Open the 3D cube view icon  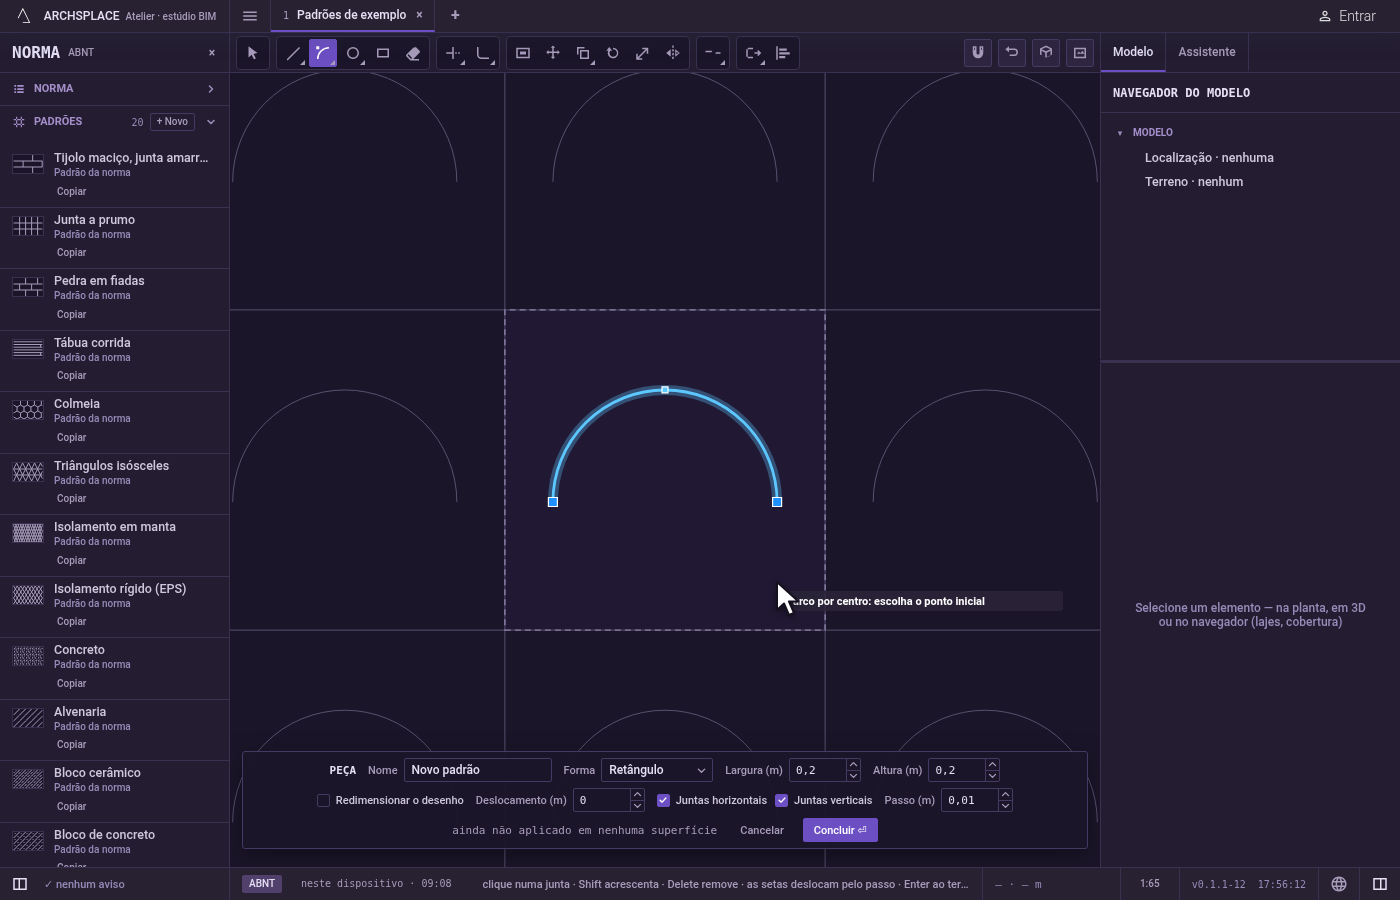tap(1046, 53)
